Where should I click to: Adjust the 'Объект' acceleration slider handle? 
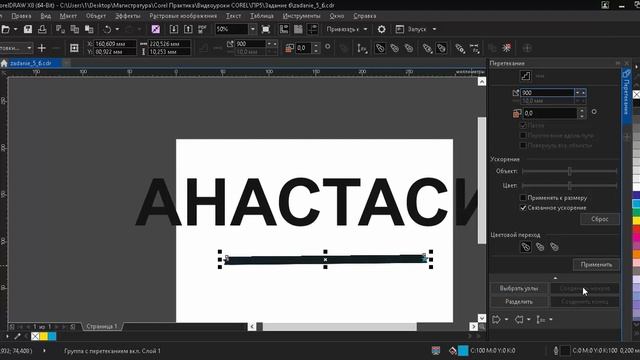coord(570,171)
